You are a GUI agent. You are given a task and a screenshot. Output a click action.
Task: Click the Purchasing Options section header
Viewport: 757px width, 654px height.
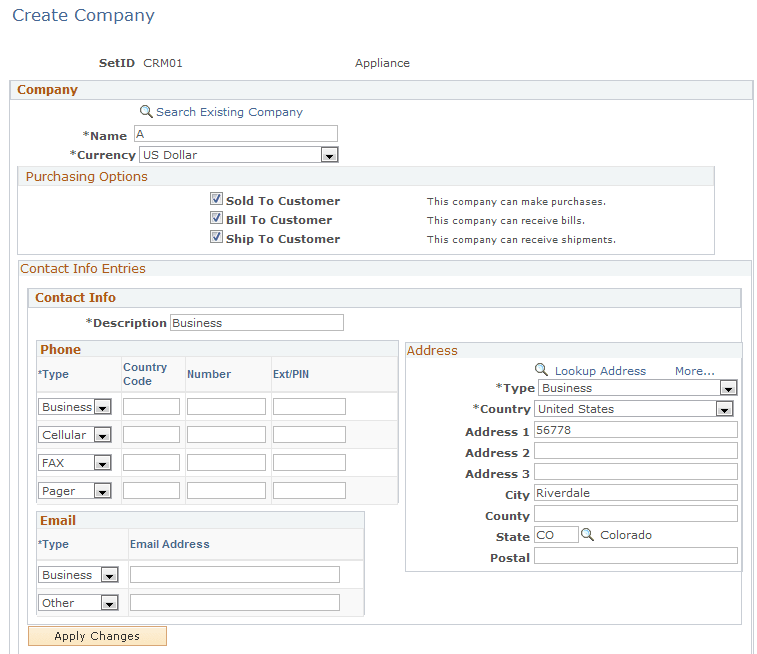point(87,177)
